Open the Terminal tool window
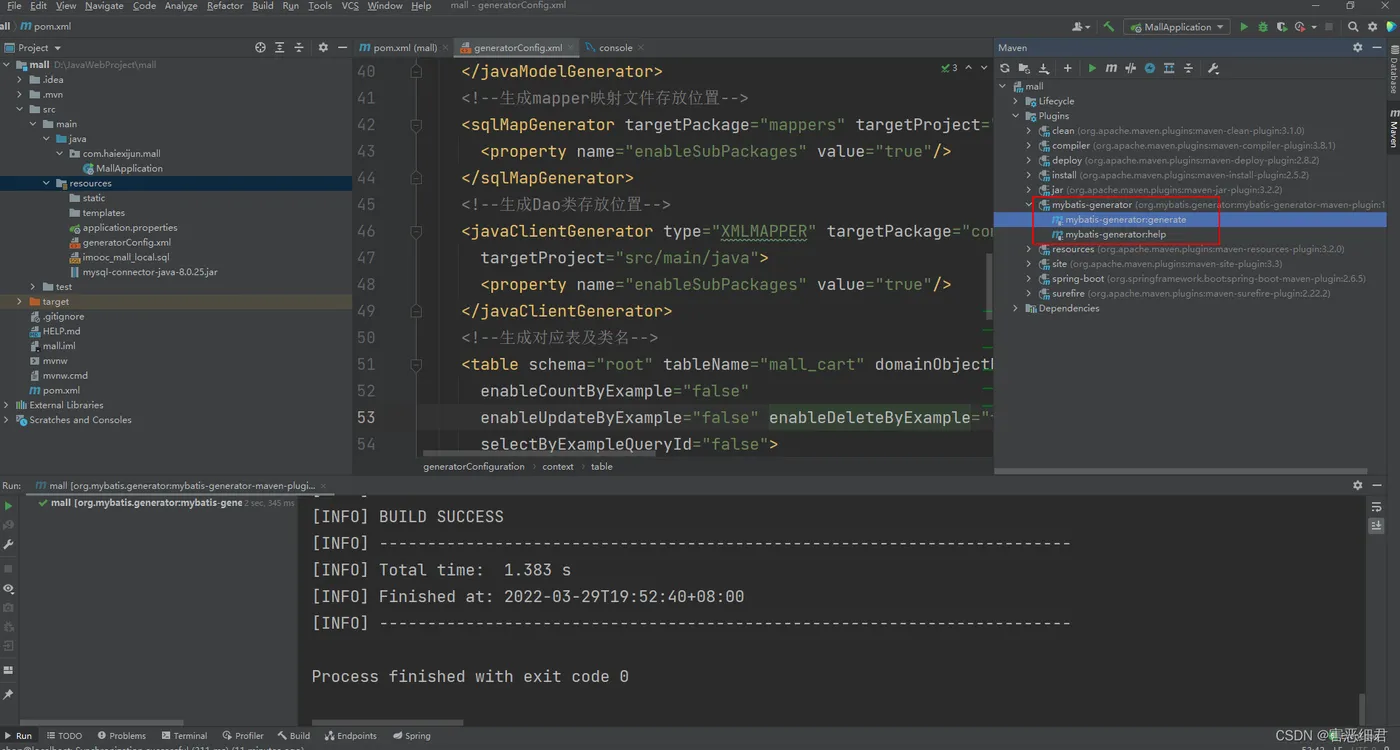 (183, 735)
